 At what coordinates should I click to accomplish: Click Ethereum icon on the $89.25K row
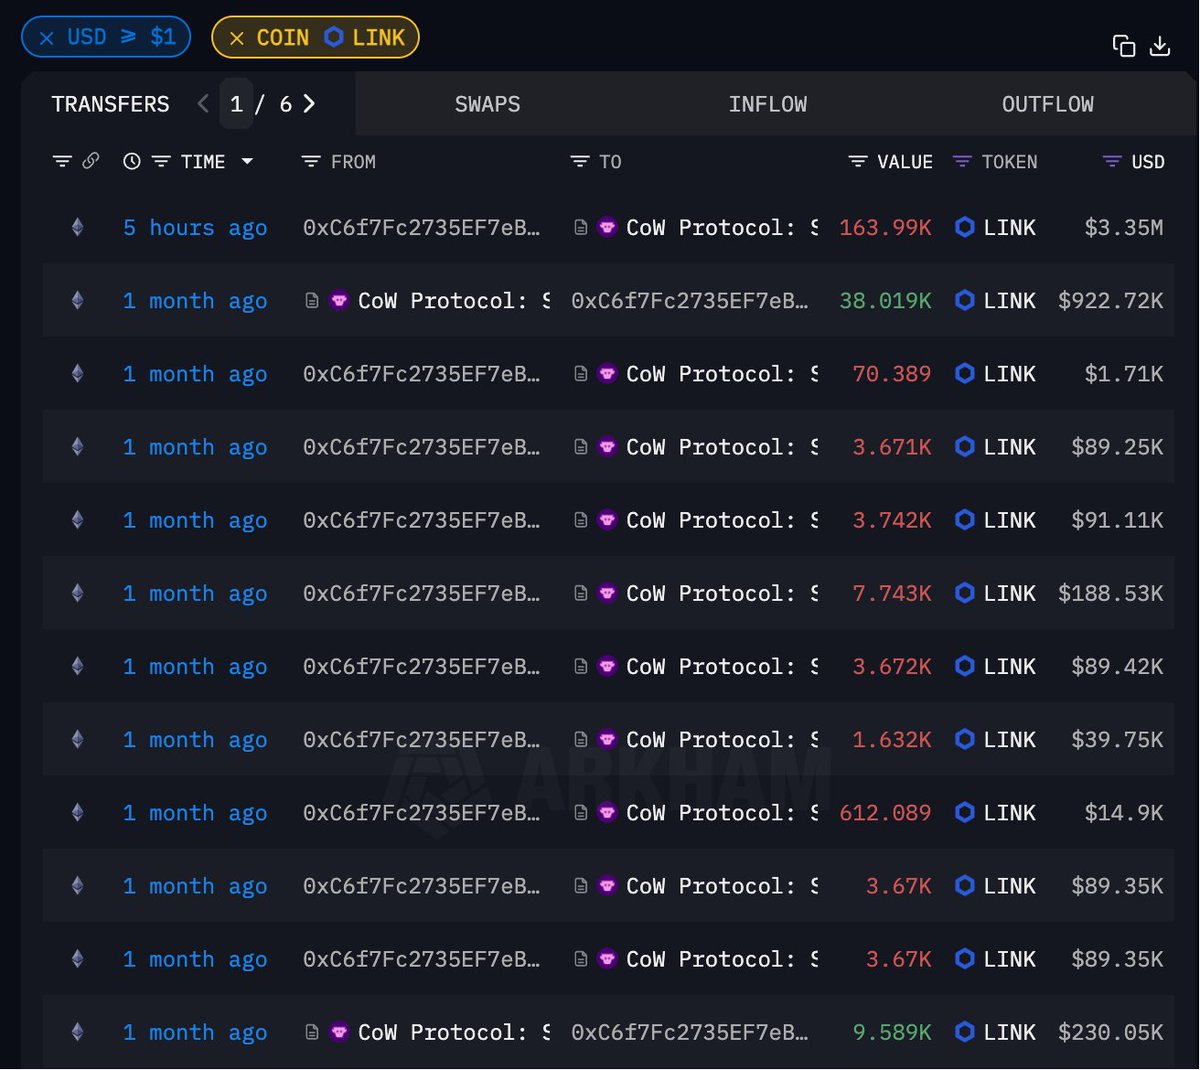[77, 447]
